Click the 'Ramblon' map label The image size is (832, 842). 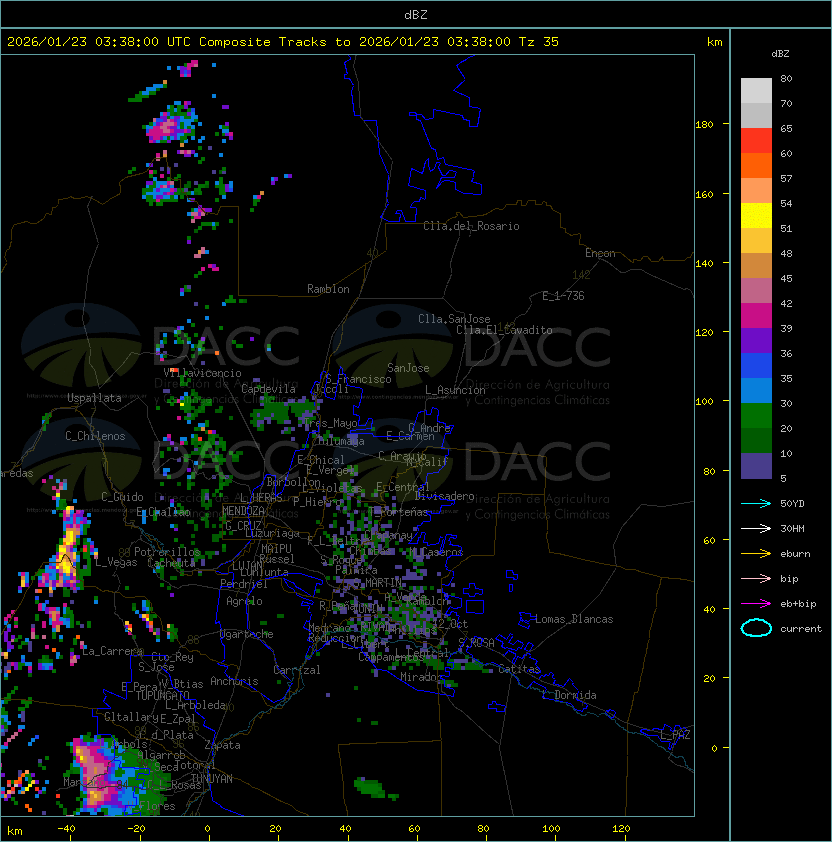[x=328, y=289]
